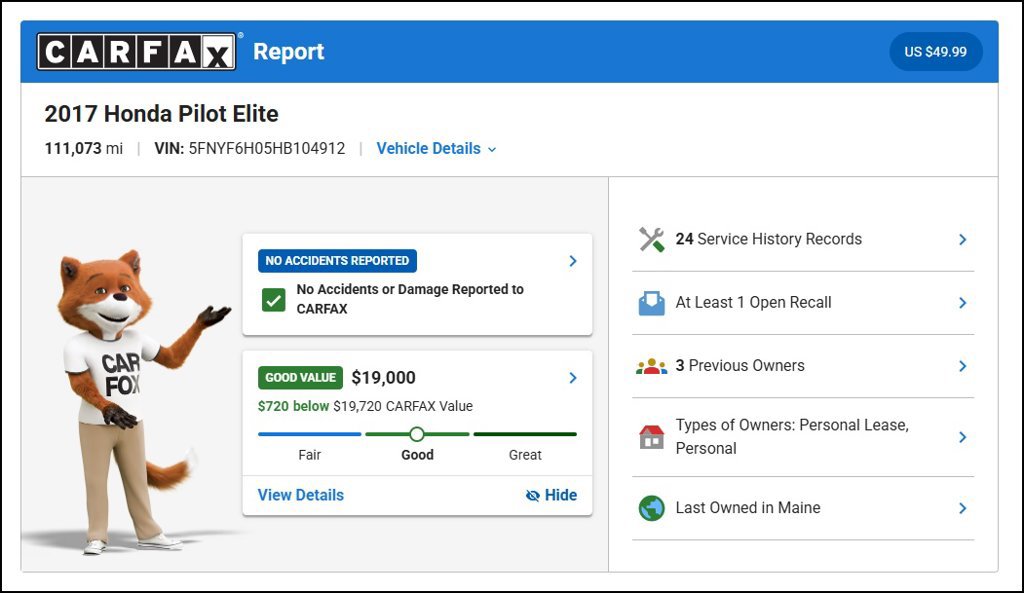Open the Good Value card chevron
The image size is (1024, 593).
click(x=573, y=378)
